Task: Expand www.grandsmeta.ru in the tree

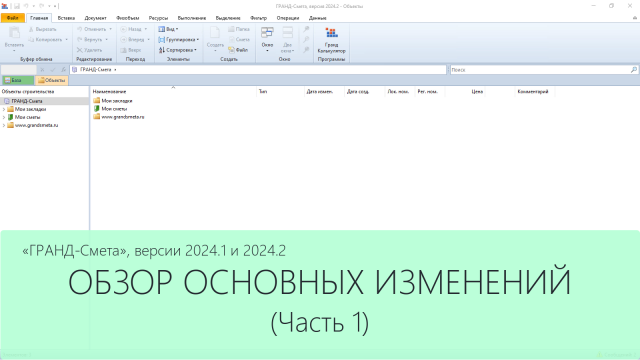Action: (x=4, y=125)
